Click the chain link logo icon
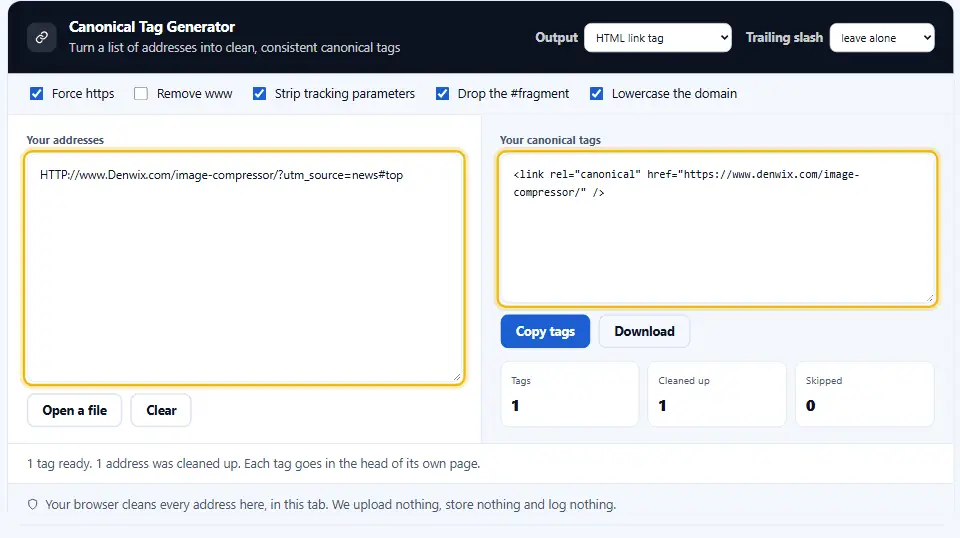The height and width of the screenshot is (538, 960). click(42, 37)
